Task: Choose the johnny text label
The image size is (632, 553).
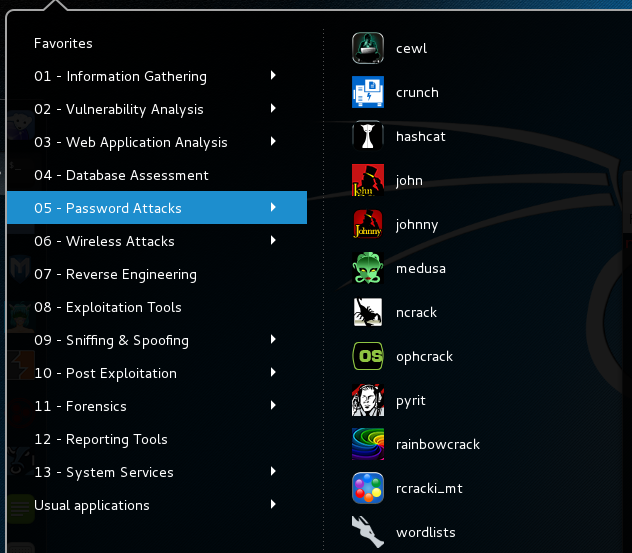Action: (x=417, y=225)
